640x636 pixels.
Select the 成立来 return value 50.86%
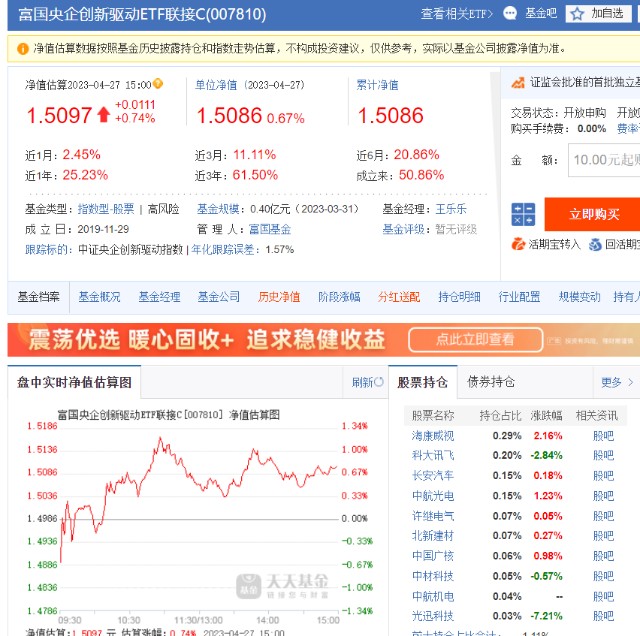click(x=421, y=175)
